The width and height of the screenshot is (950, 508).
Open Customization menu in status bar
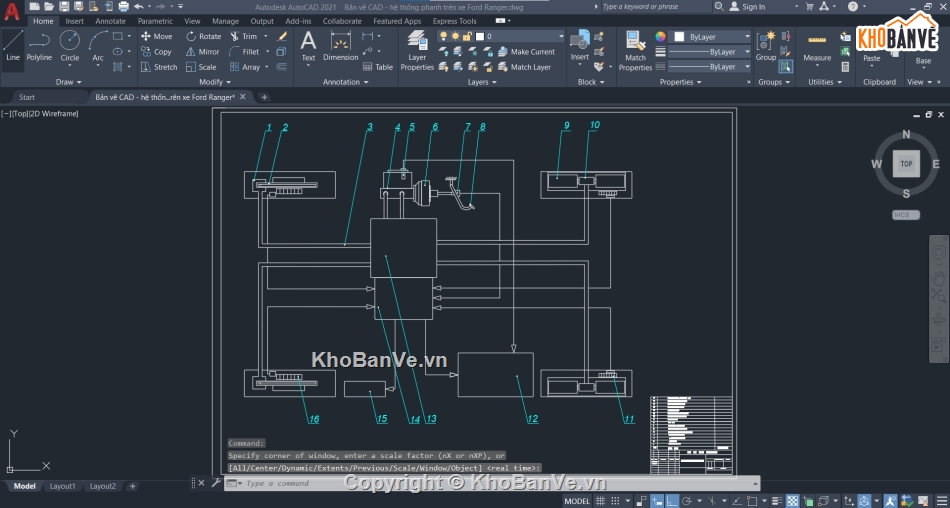click(942, 501)
